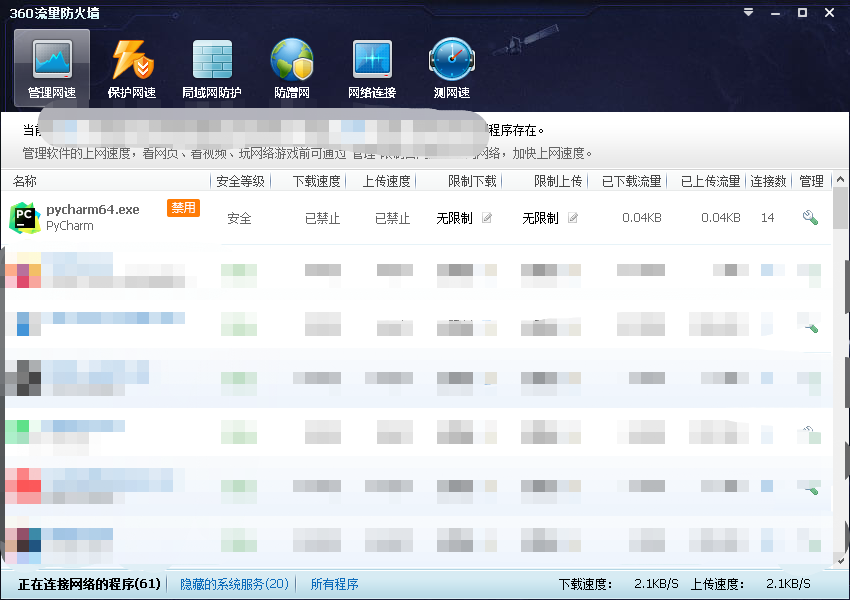Open the 保护网速 protect speed section

(x=132, y=68)
